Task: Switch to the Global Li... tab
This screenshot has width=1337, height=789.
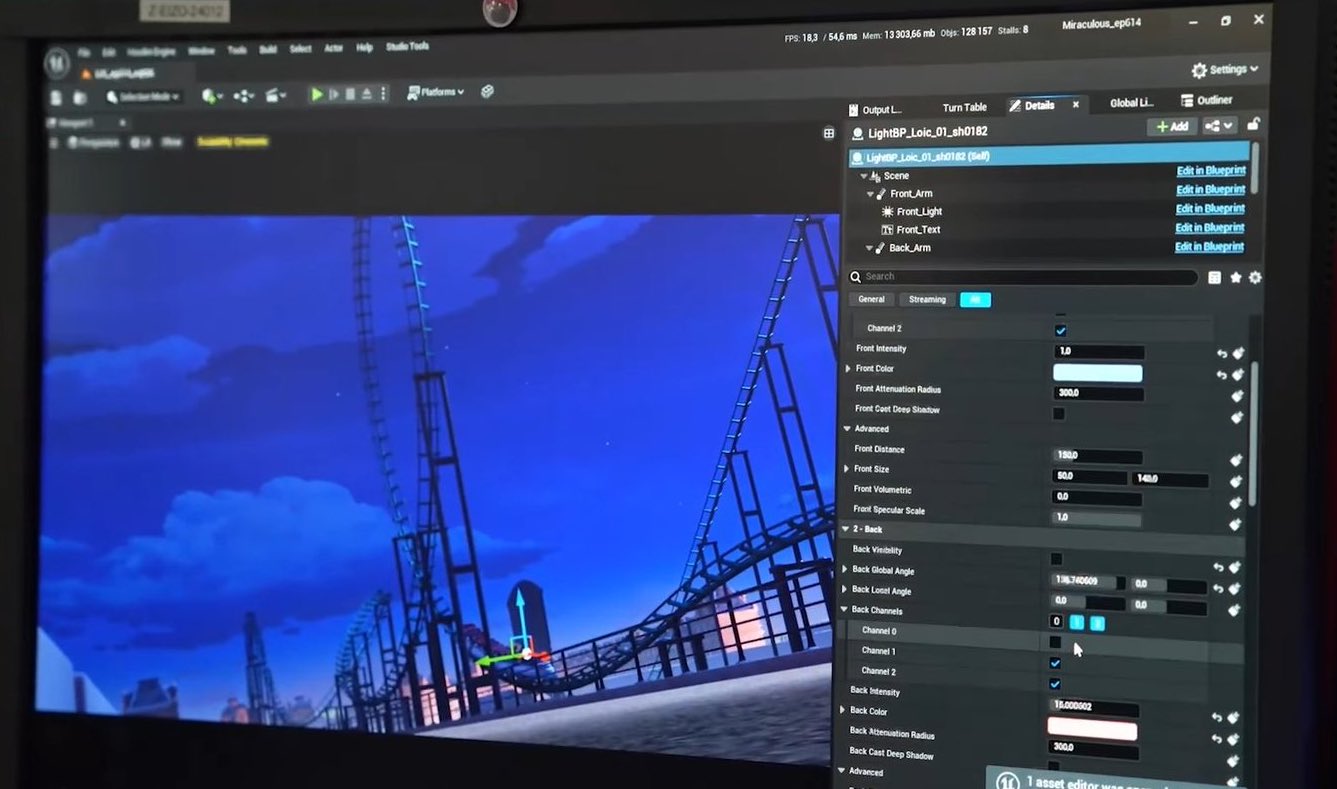Action: pyautogui.click(x=1131, y=103)
